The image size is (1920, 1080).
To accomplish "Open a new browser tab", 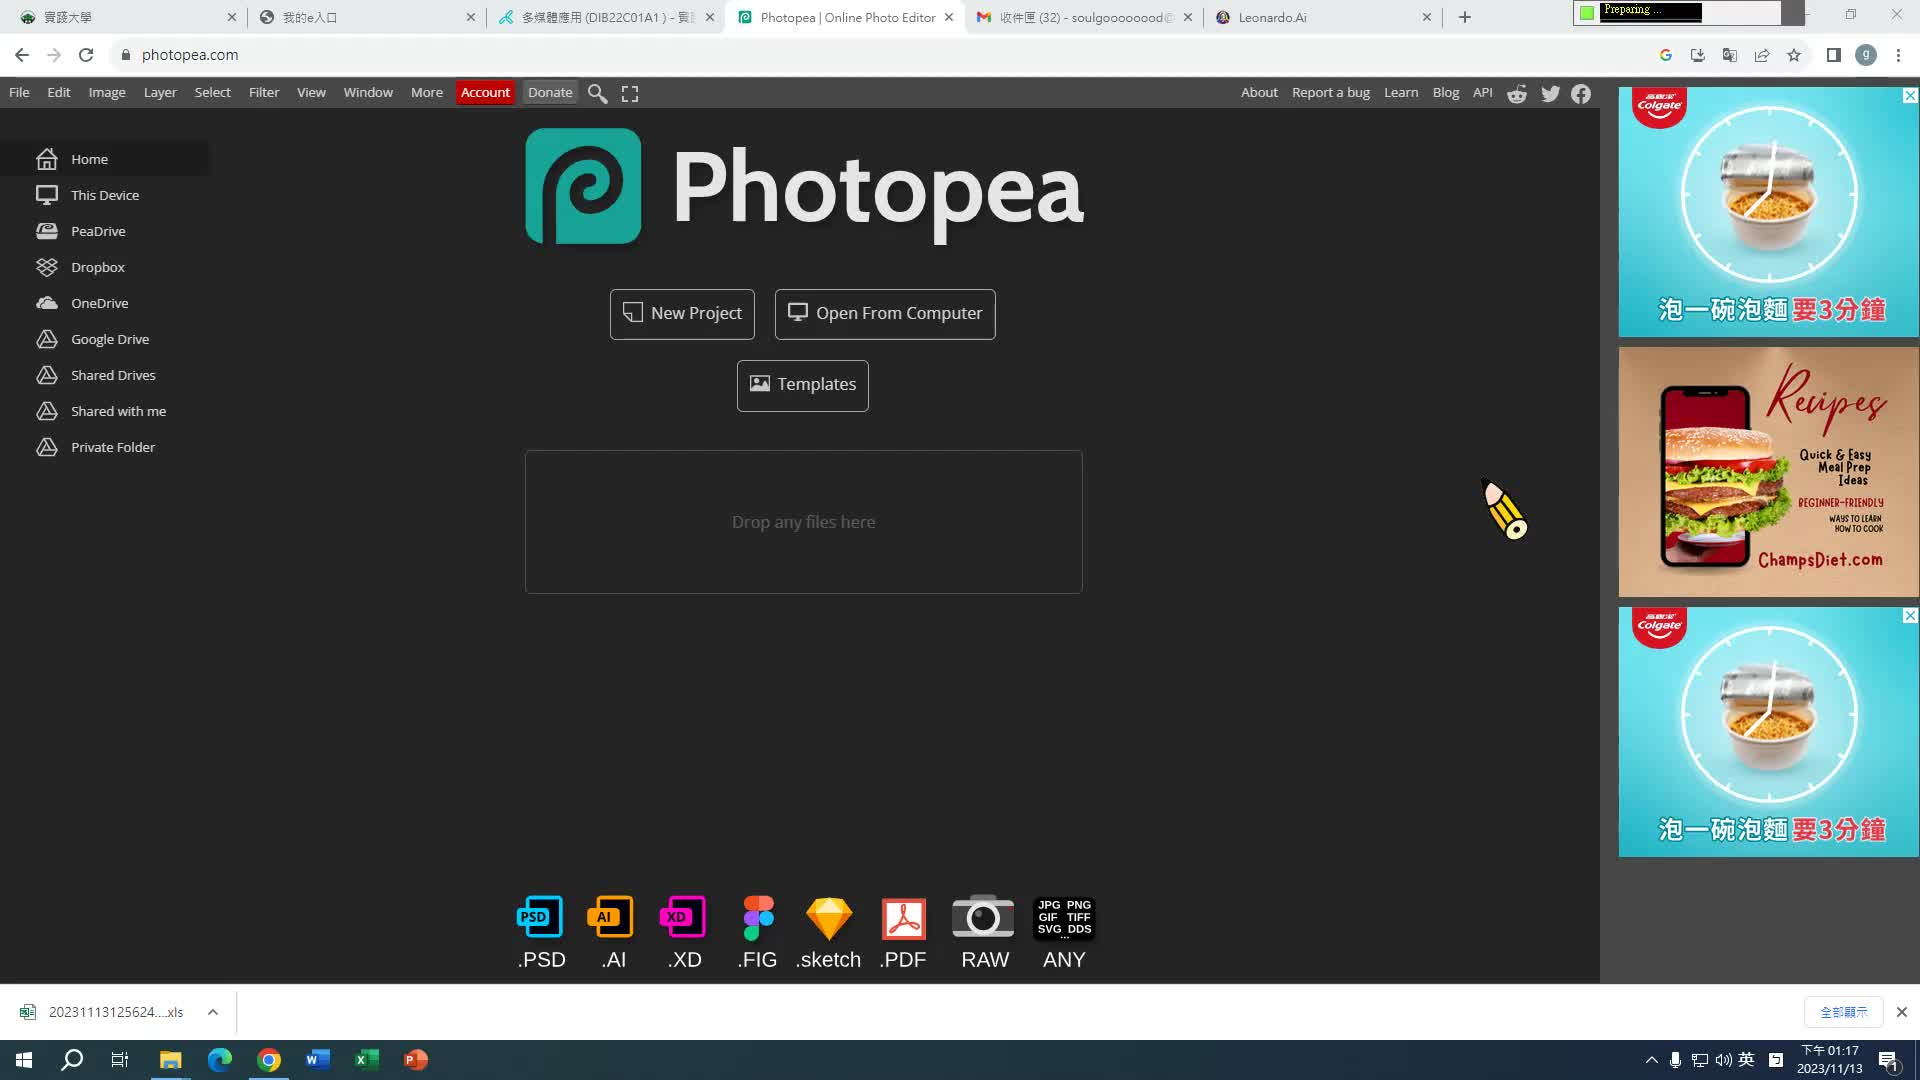I will (x=1465, y=17).
